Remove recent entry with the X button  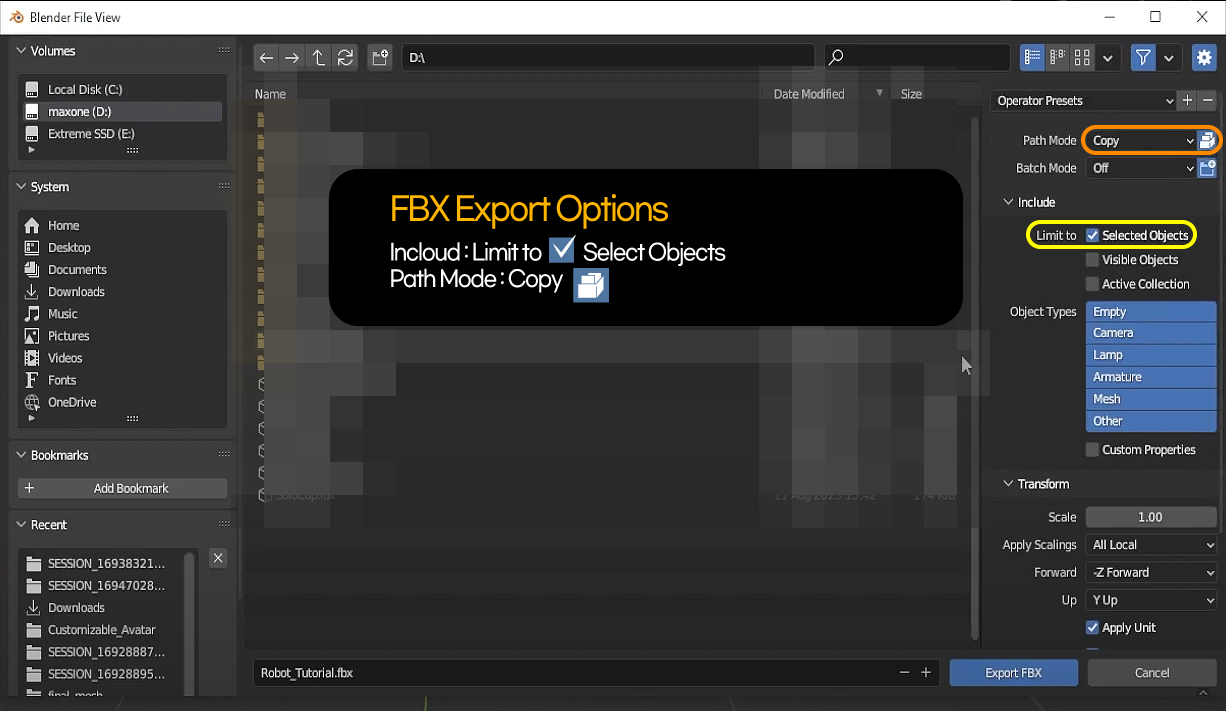[218, 558]
